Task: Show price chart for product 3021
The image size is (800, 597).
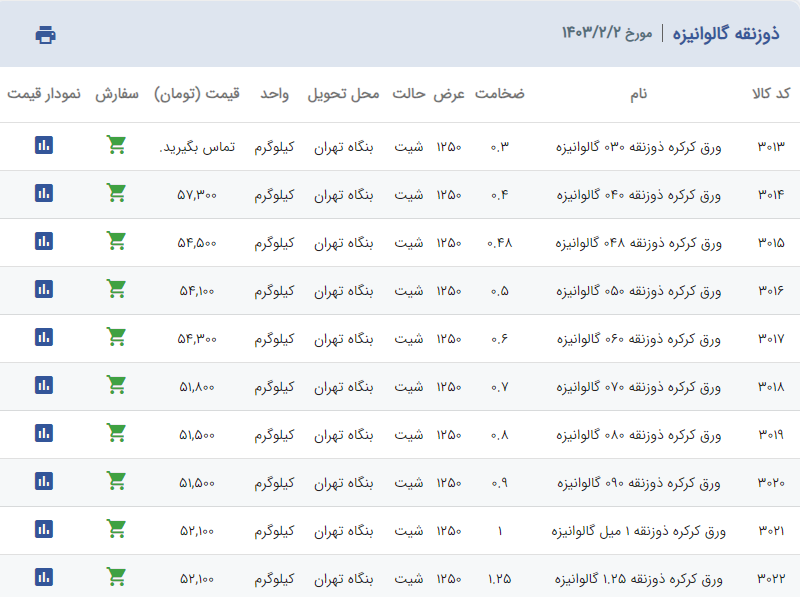Action: 43,529
